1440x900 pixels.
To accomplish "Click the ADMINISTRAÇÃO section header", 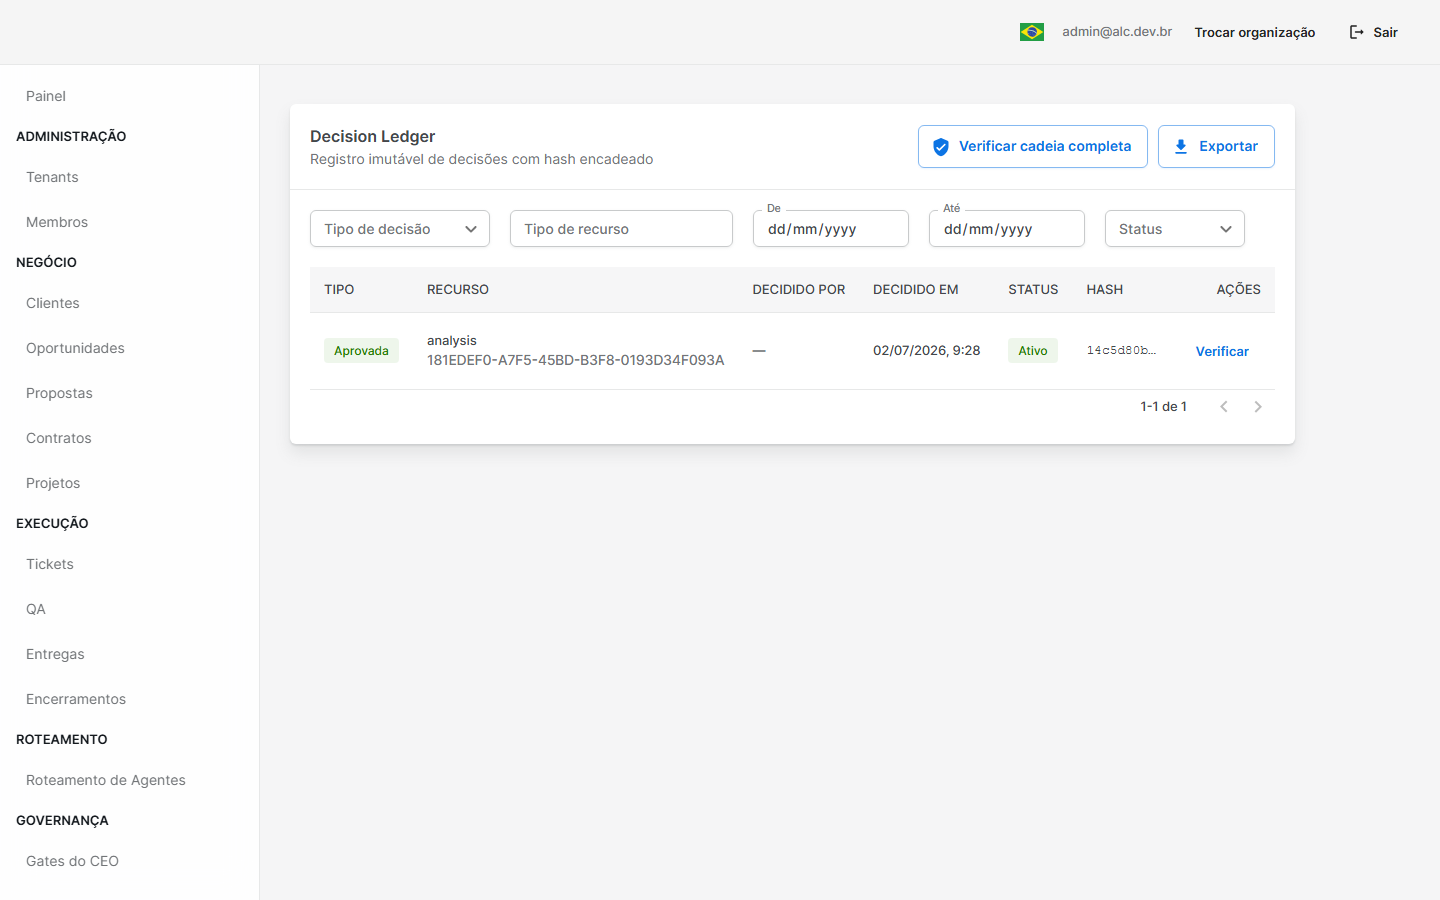I will (71, 137).
